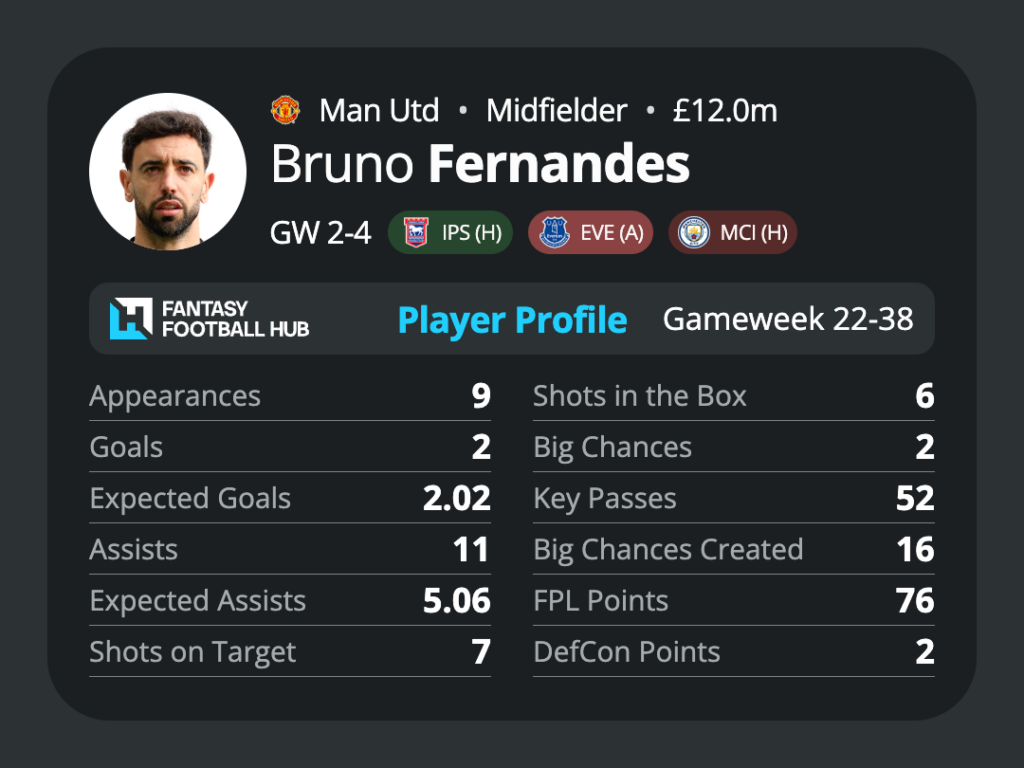Click the £12.0m price label
Image resolution: width=1024 pixels, height=768 pixels.
[x=725, y=110]
